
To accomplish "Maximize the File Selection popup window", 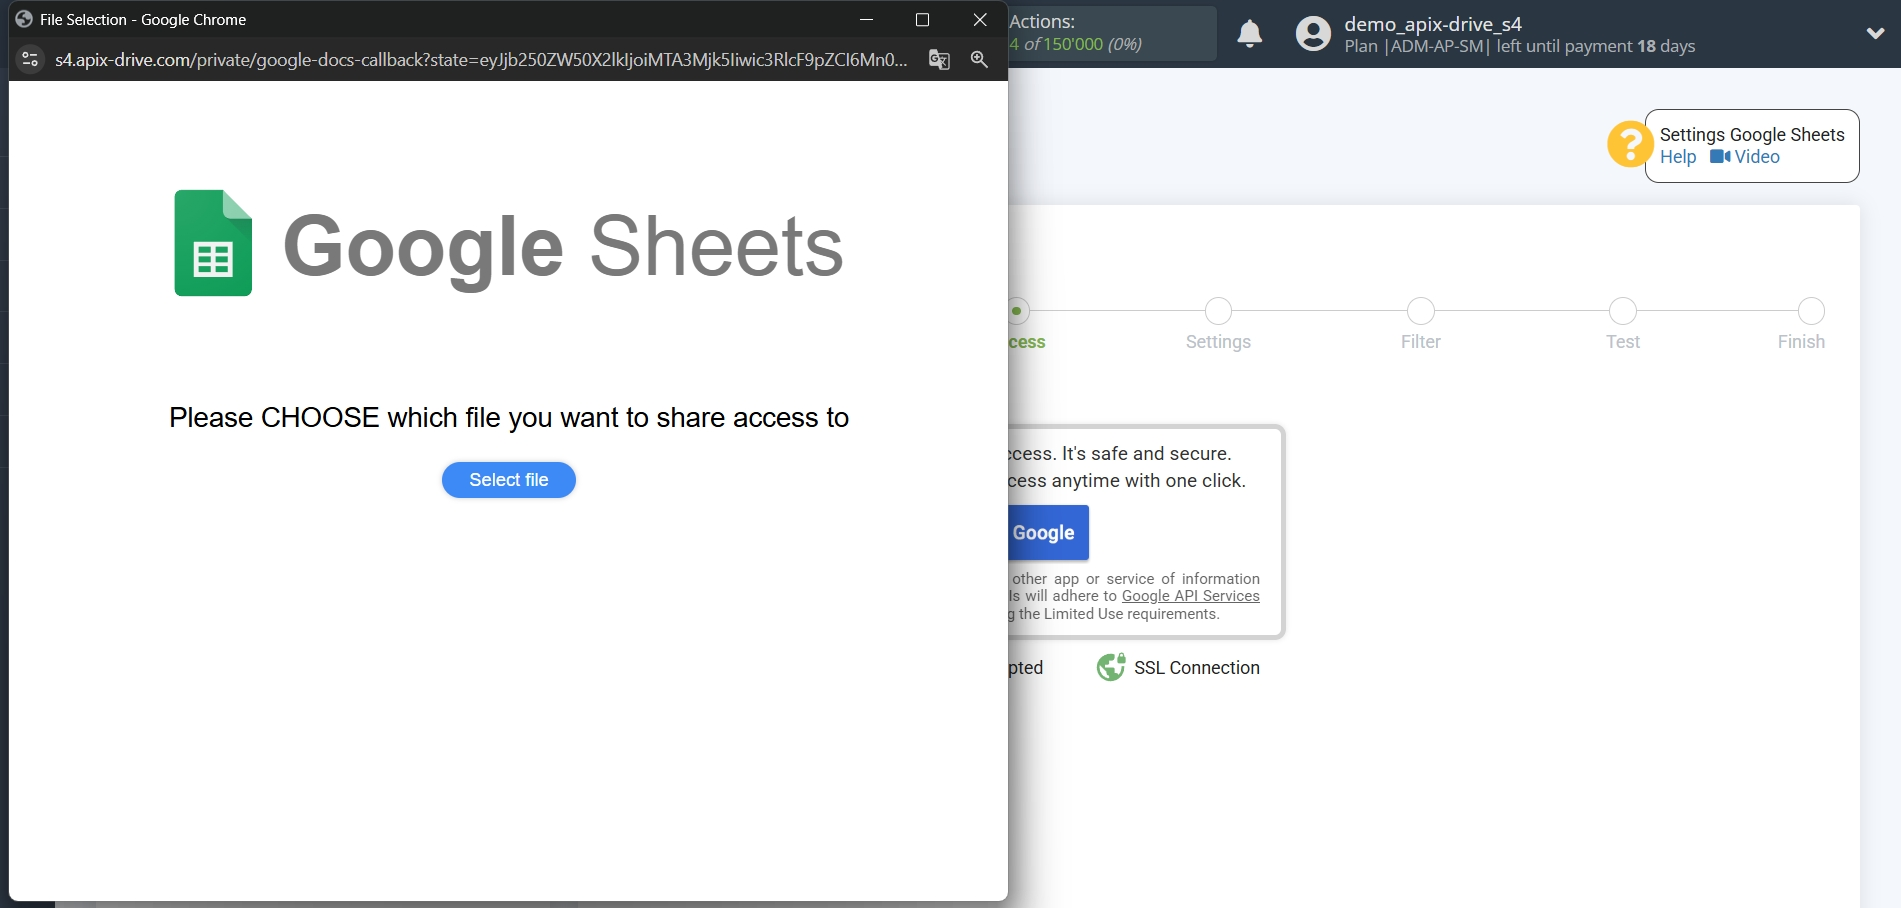I will tap(922, 20).
